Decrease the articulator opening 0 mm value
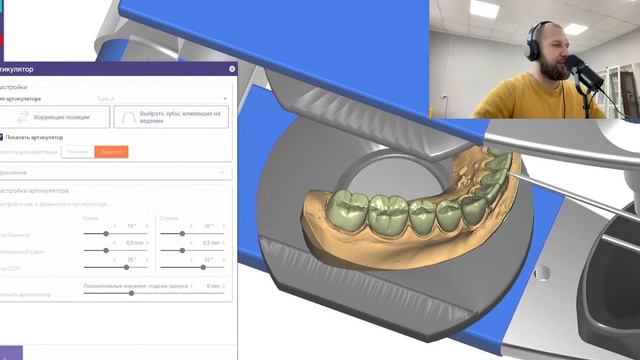Screen dimensions: 640x360 (191, 286)
